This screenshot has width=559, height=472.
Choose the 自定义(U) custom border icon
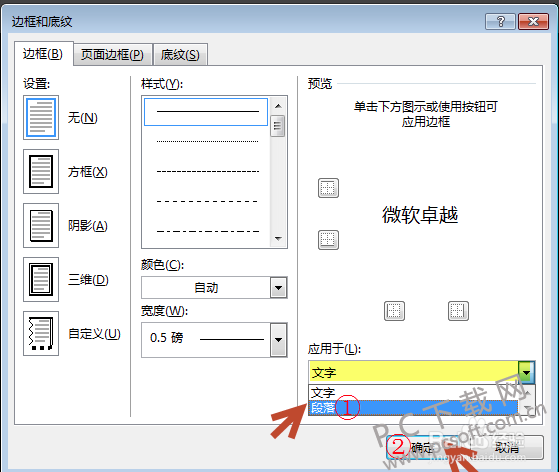41,334
